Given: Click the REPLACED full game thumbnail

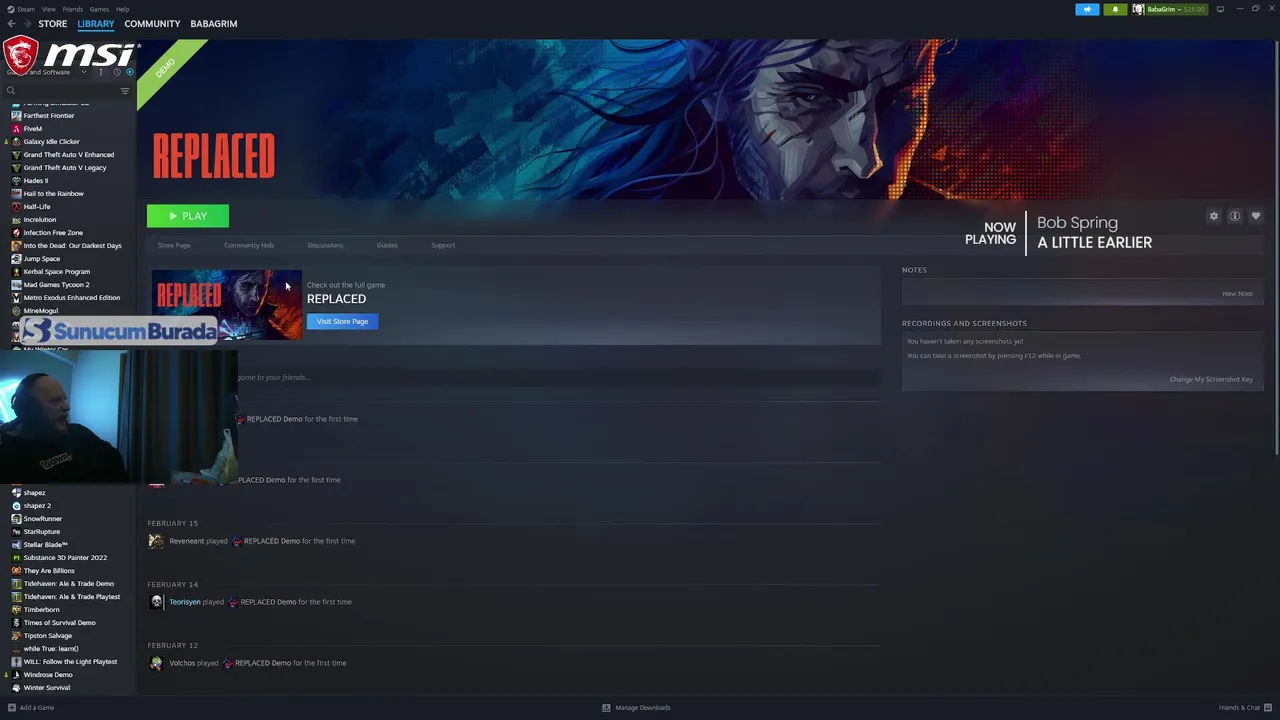Looking at the screenshot, I should (x=226, y=304).
